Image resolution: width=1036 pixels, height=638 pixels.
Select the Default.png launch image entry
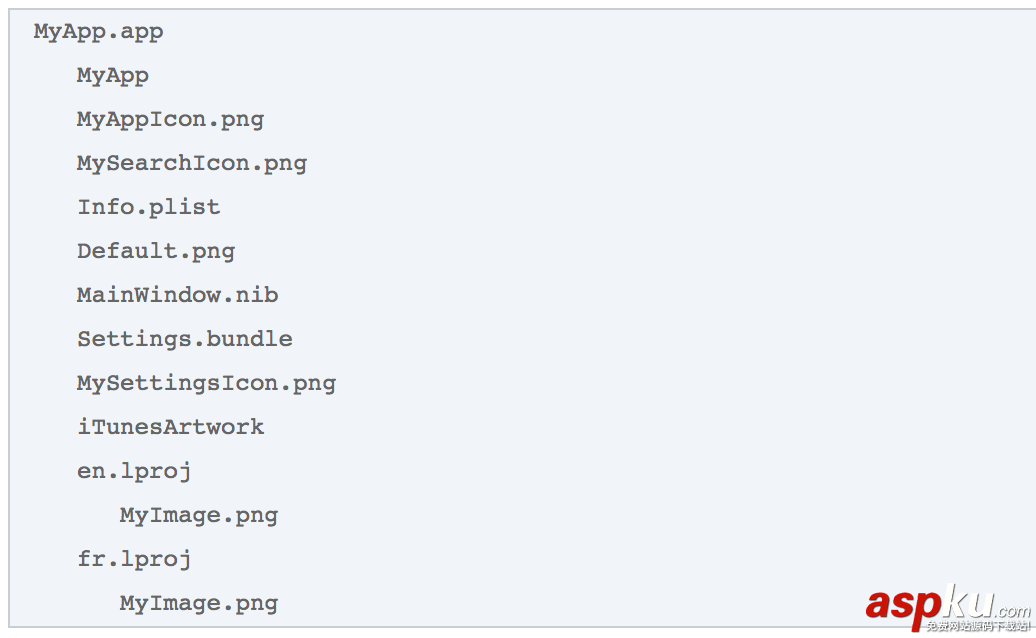[155, 251]
